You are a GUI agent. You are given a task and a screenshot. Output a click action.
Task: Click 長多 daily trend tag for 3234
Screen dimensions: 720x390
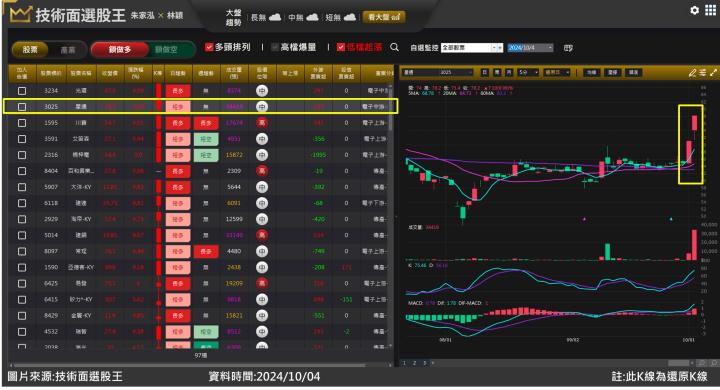pyautogui.click(x=178, y=91)
